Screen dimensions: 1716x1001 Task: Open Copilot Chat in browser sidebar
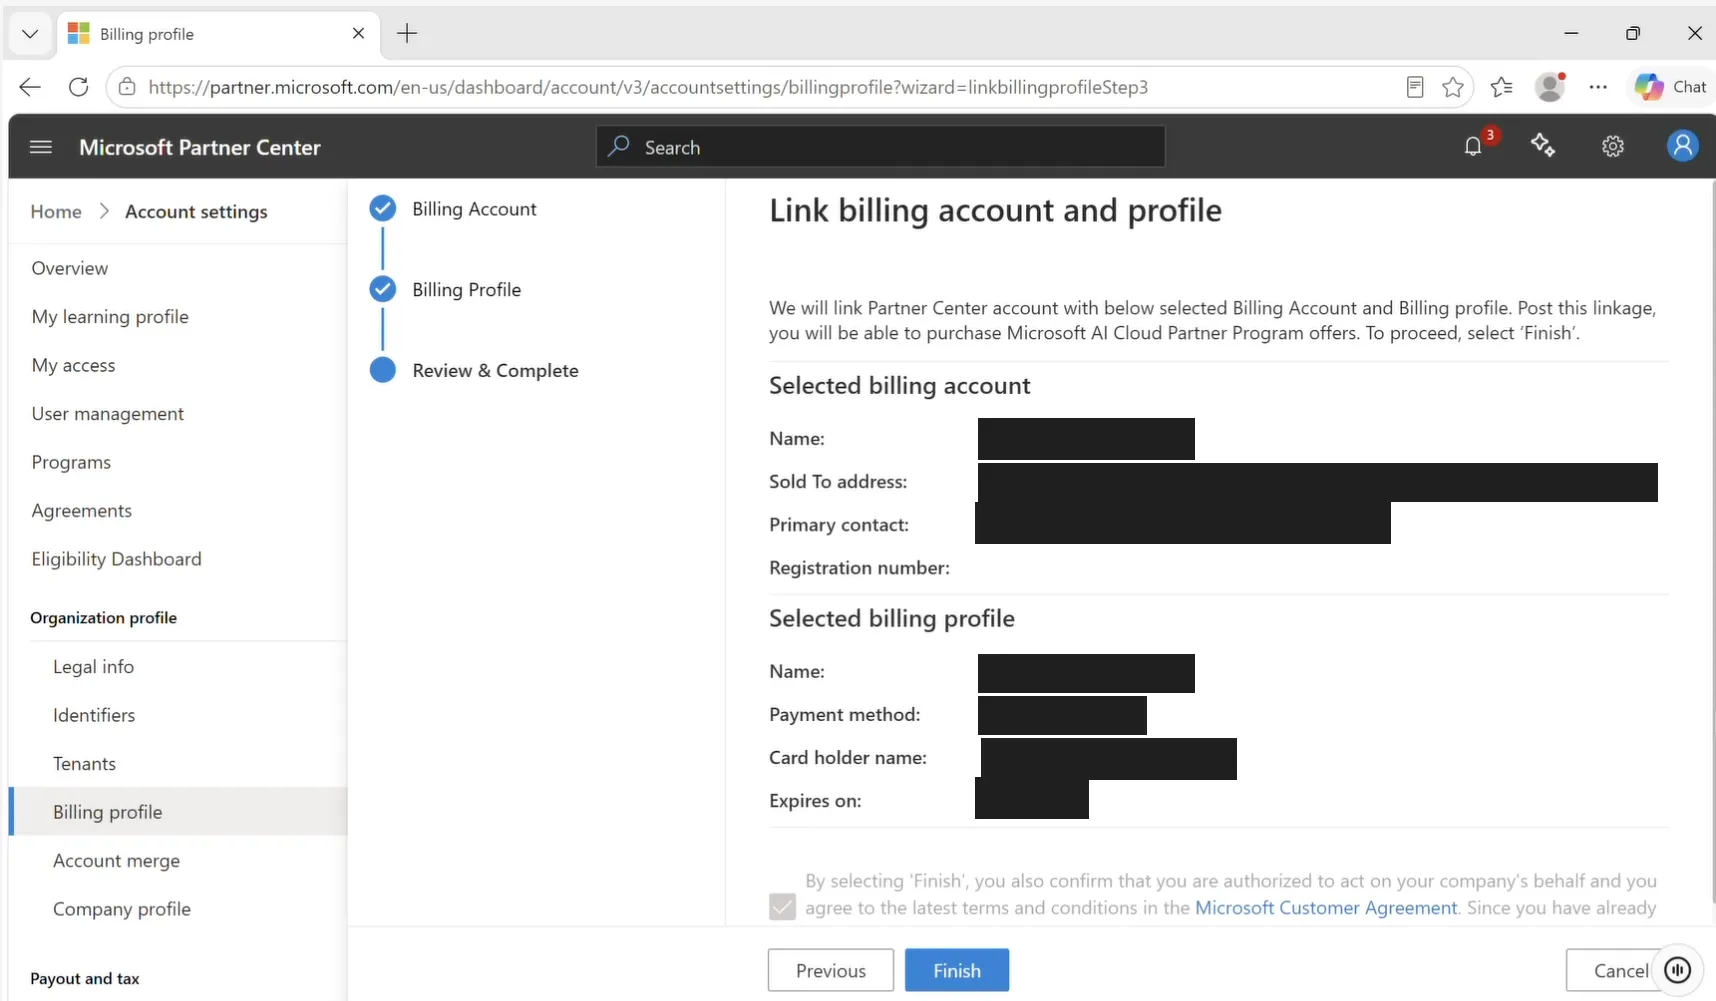coord(1671,87)
